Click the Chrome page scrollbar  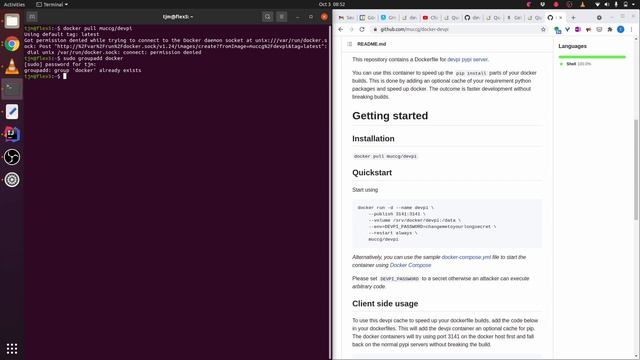636,169
